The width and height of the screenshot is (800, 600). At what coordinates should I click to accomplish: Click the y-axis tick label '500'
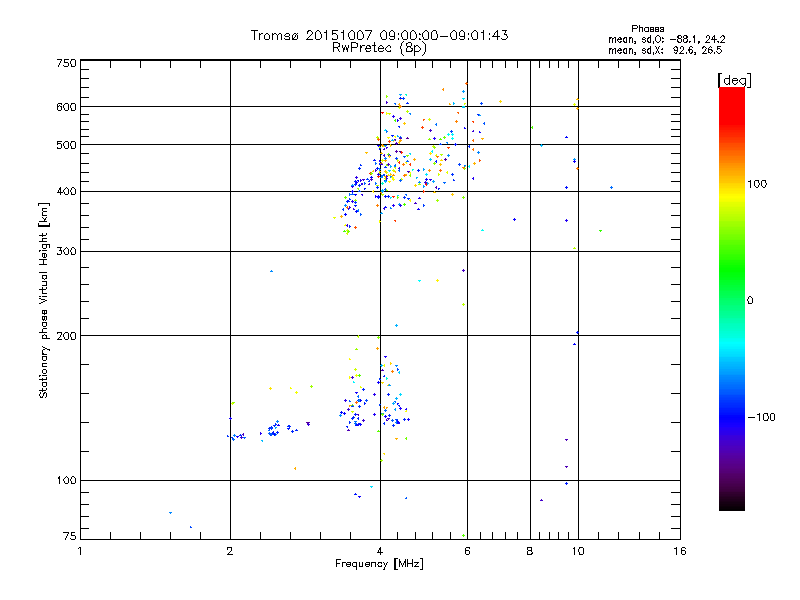coord(66,145)
